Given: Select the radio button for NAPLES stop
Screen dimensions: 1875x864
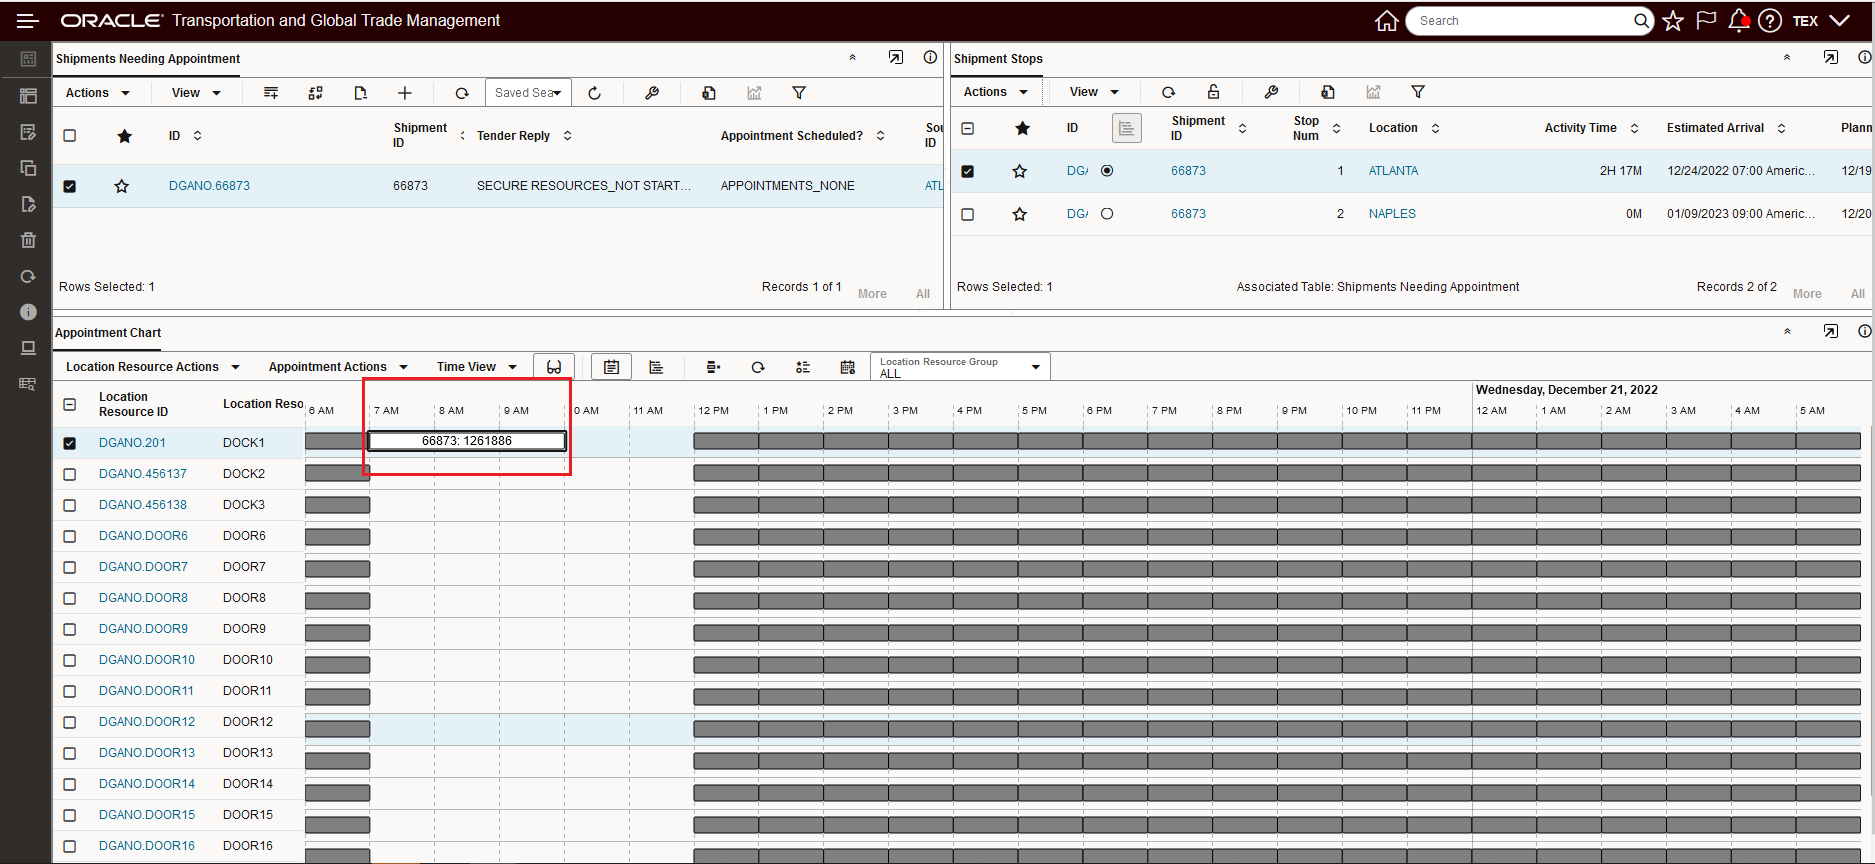Looking at the screenshot, I should click(1107, 214).
